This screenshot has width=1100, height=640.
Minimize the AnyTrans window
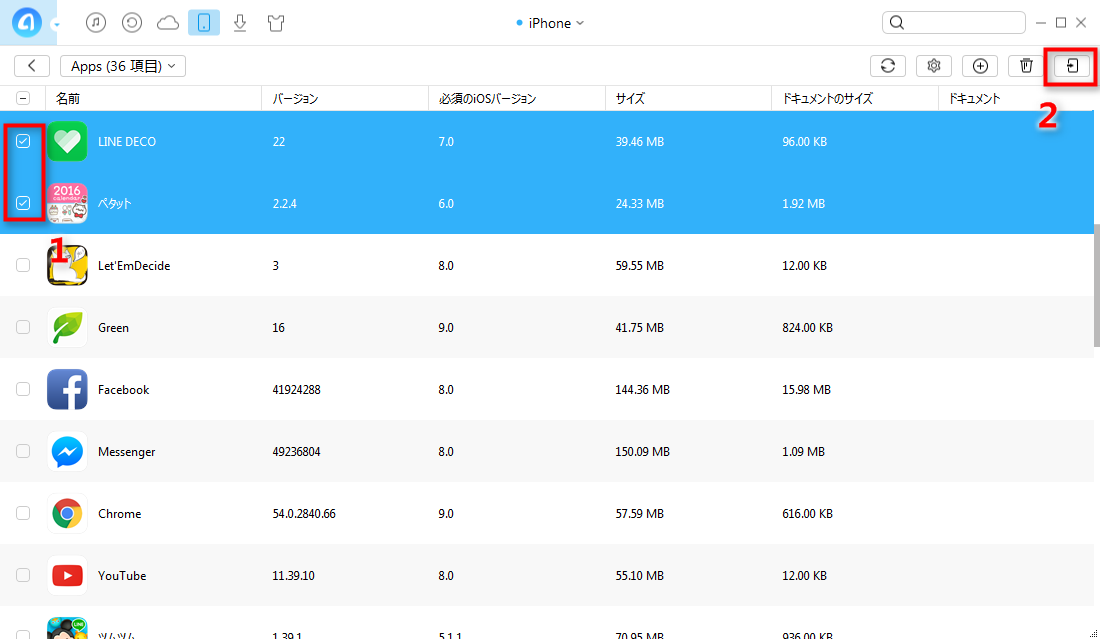pos(1041,22)
